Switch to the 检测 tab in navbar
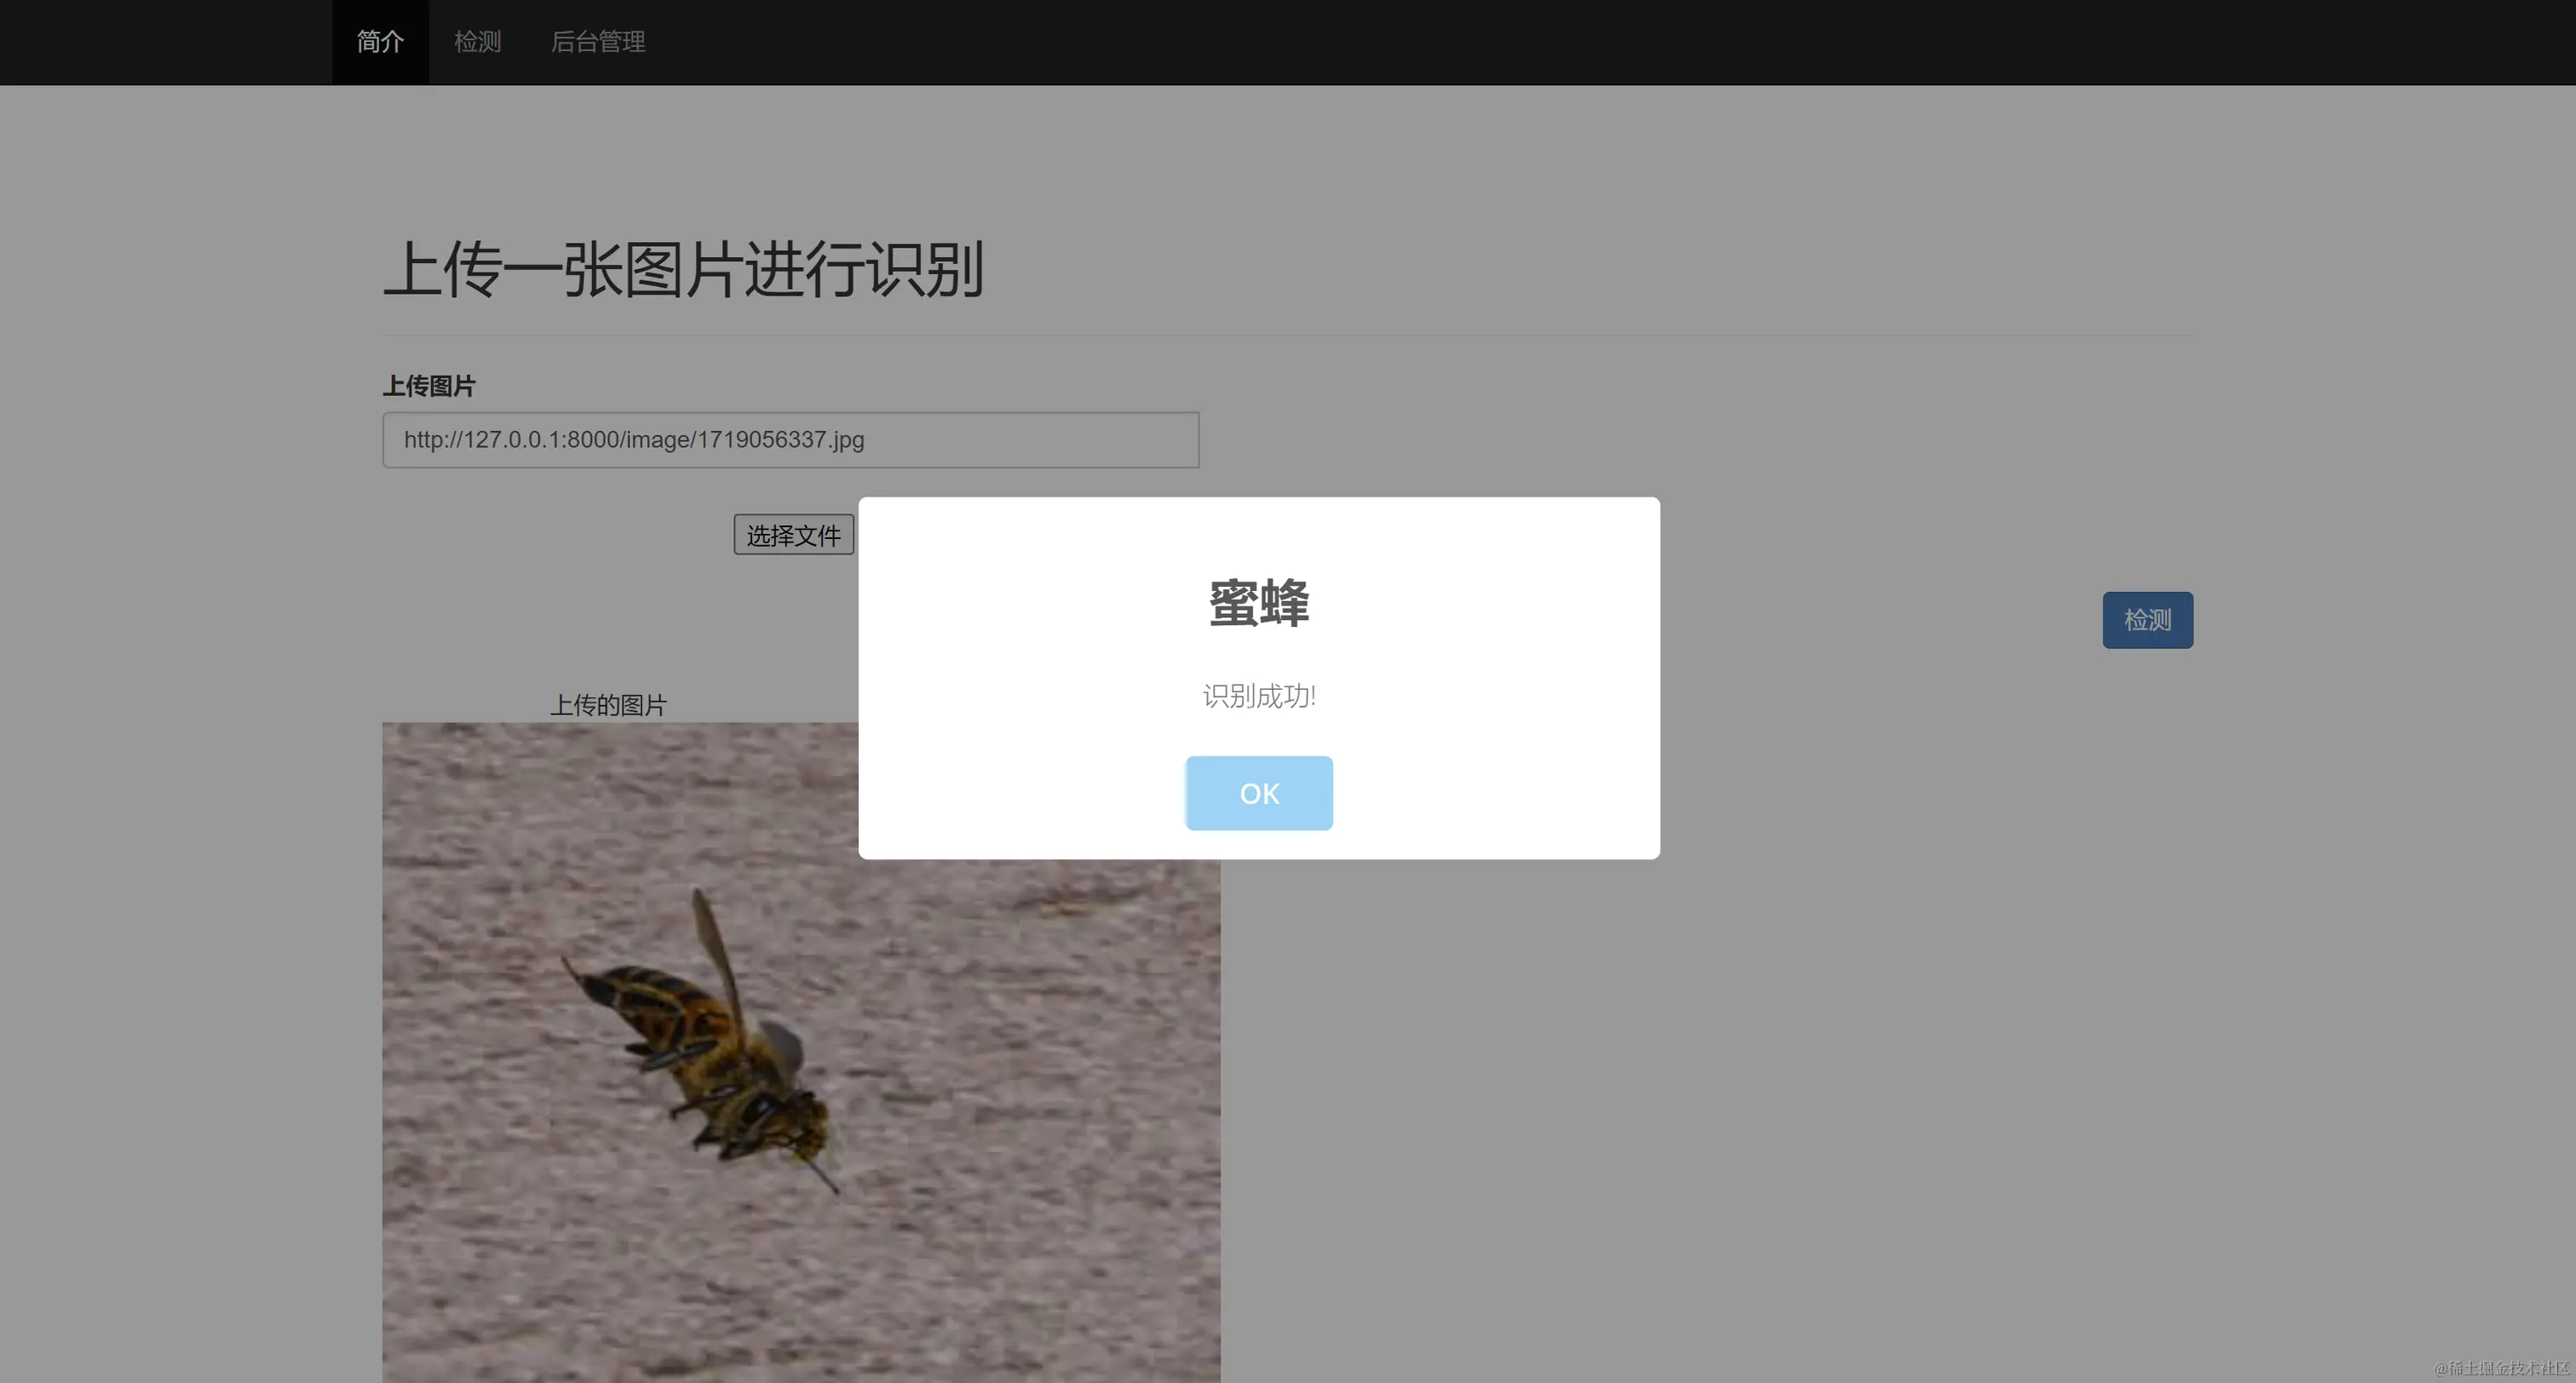This screenshot has height=1383, width=2576. (477, 42)
